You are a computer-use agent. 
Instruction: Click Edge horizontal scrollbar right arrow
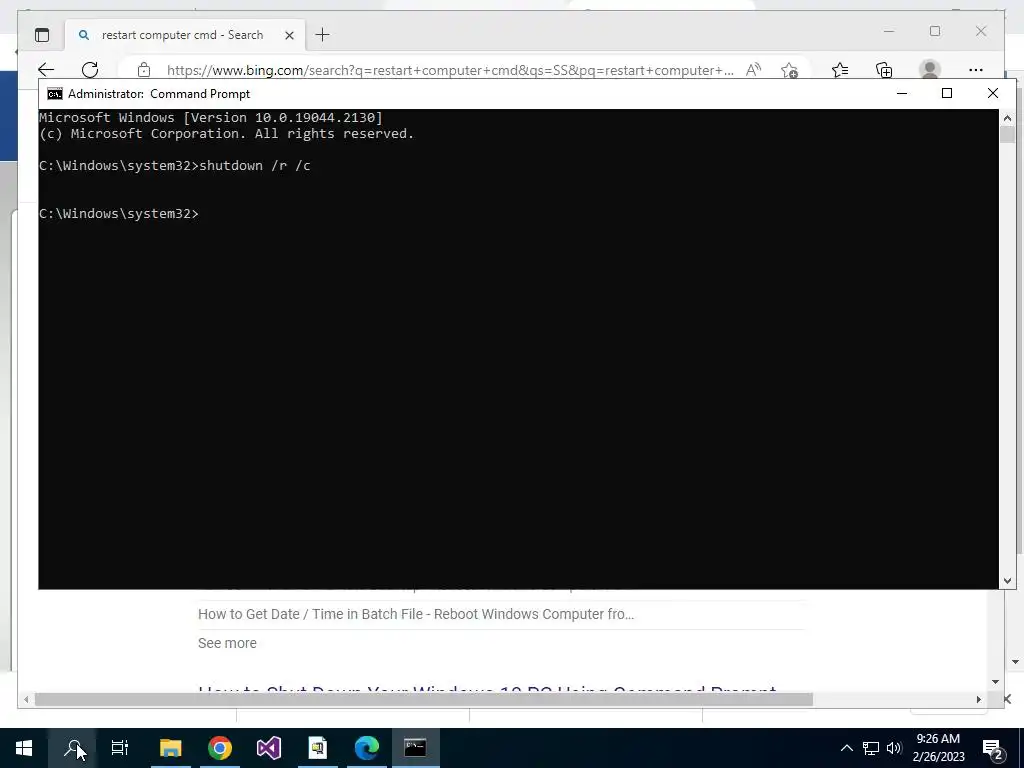pyautogui.click(x=978, y=699)
